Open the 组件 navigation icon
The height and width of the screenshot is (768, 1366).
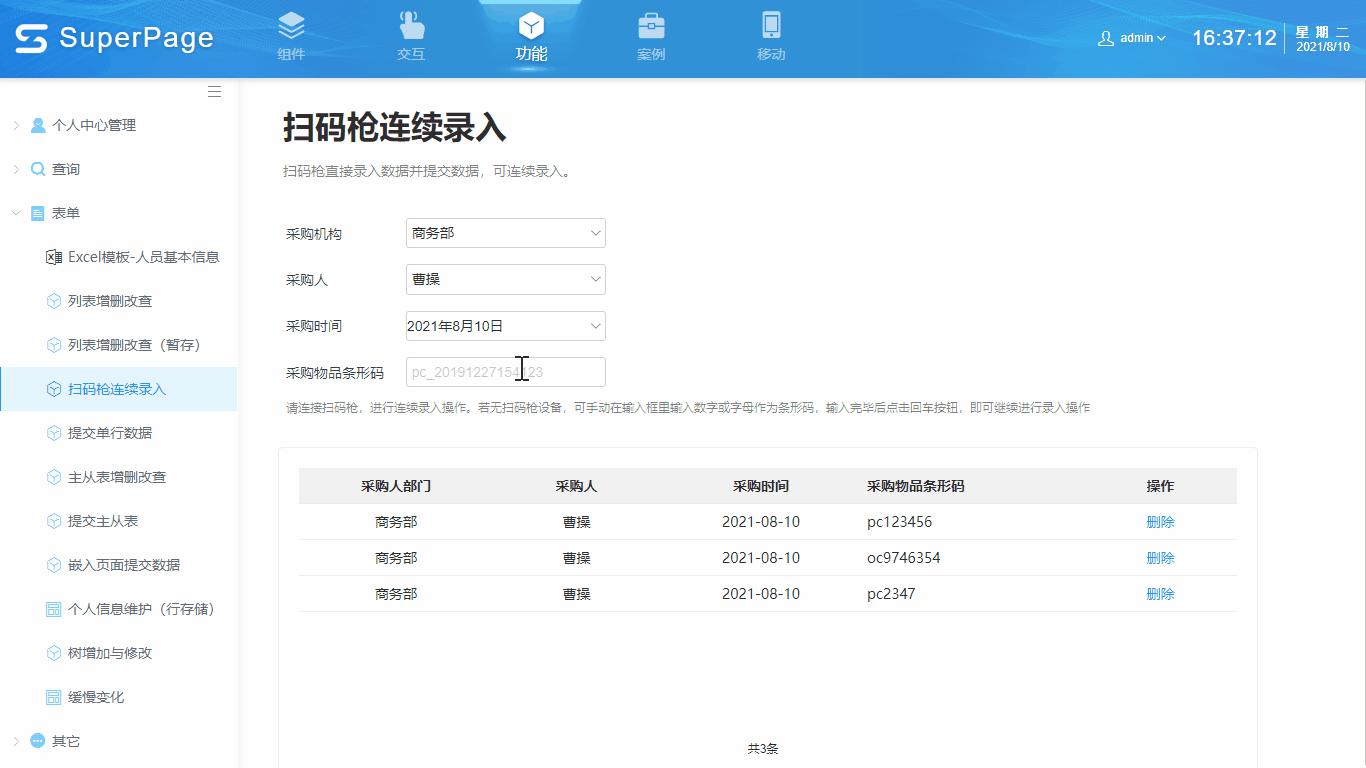click(290, 30)
